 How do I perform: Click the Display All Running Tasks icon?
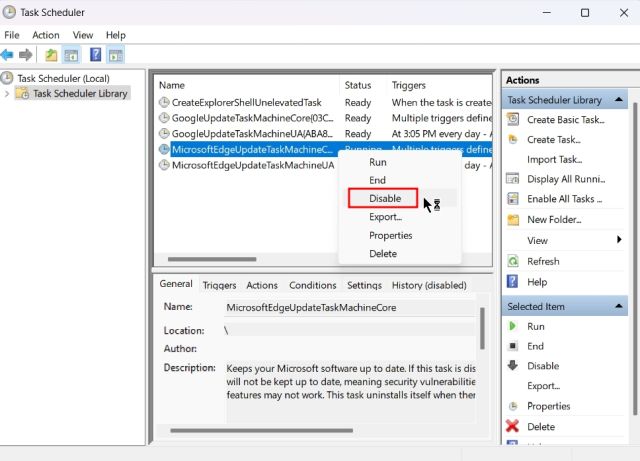click(513, 179)
